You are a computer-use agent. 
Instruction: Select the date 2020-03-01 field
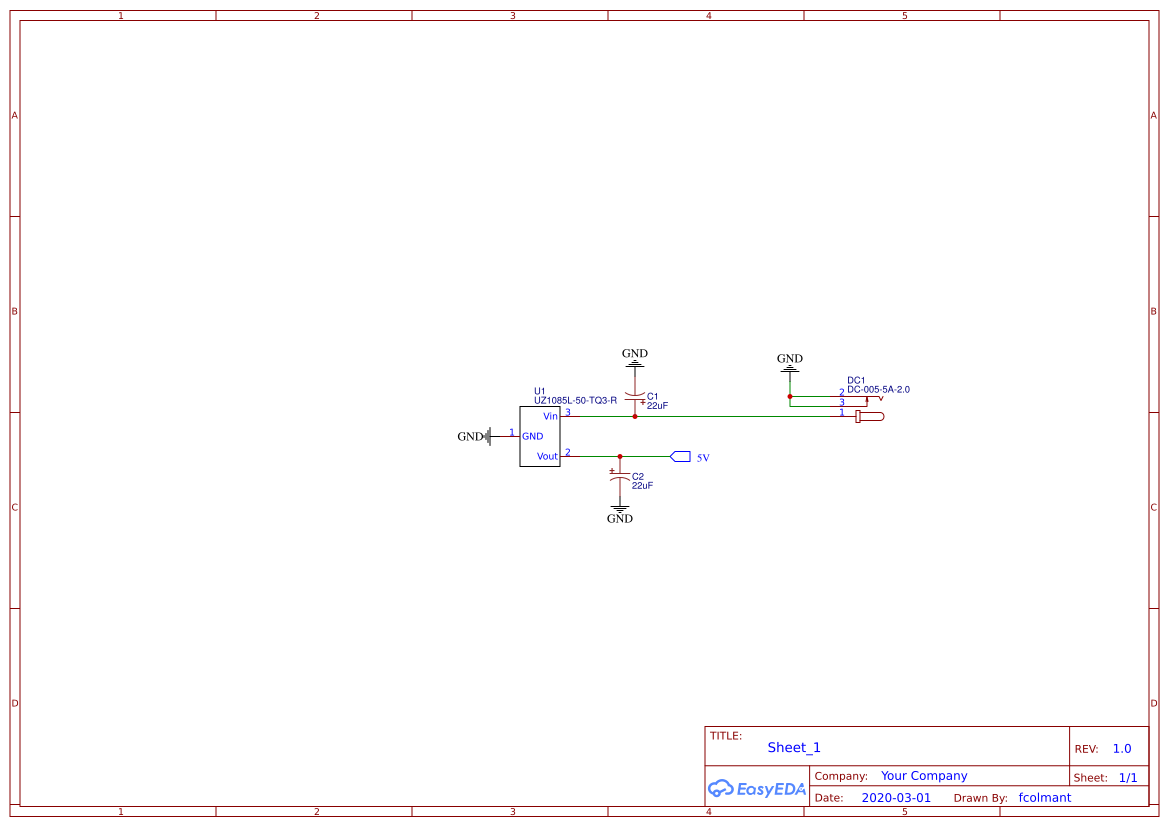[x=896, y=797]
